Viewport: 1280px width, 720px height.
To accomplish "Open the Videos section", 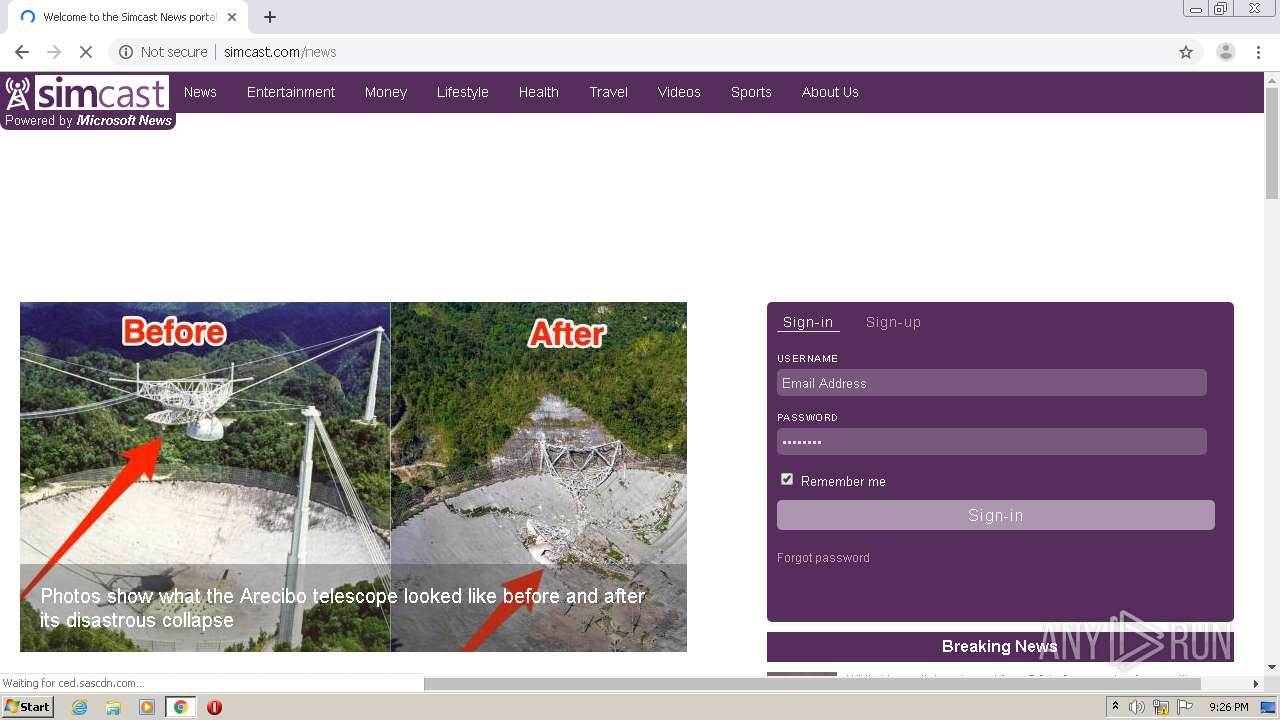I will [679, 92].
